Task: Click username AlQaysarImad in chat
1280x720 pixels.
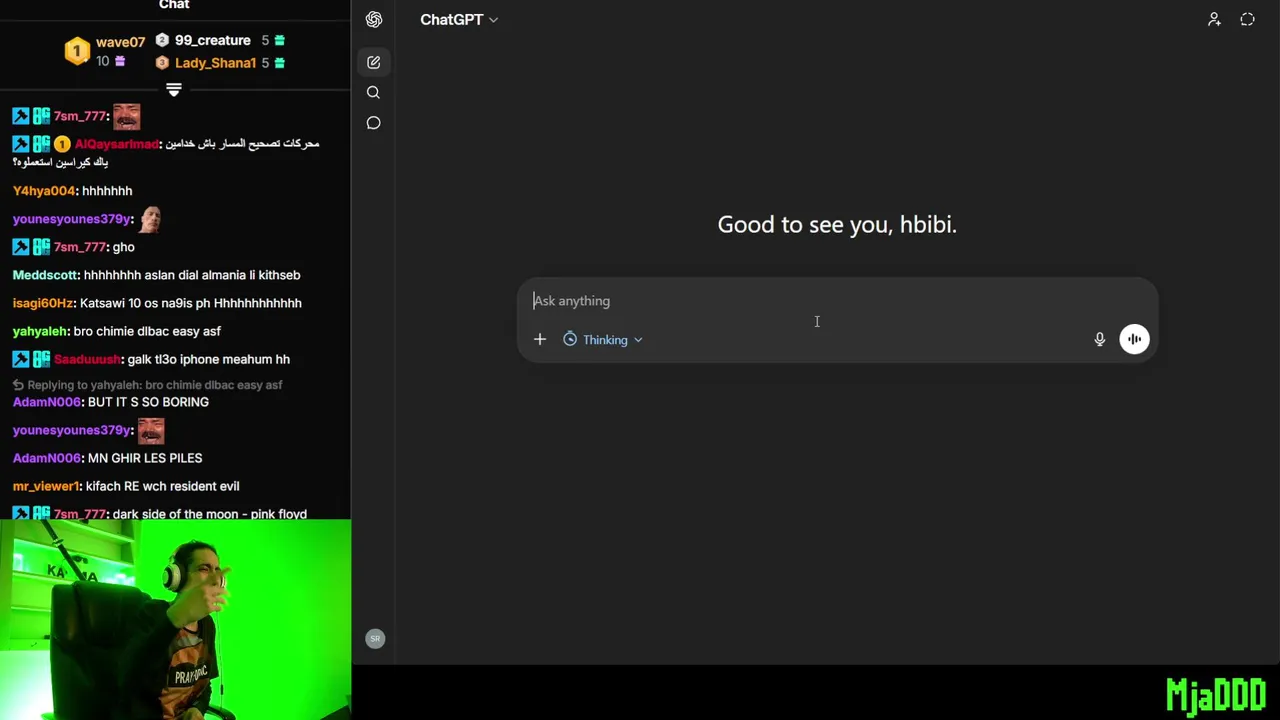Action: 116,144
